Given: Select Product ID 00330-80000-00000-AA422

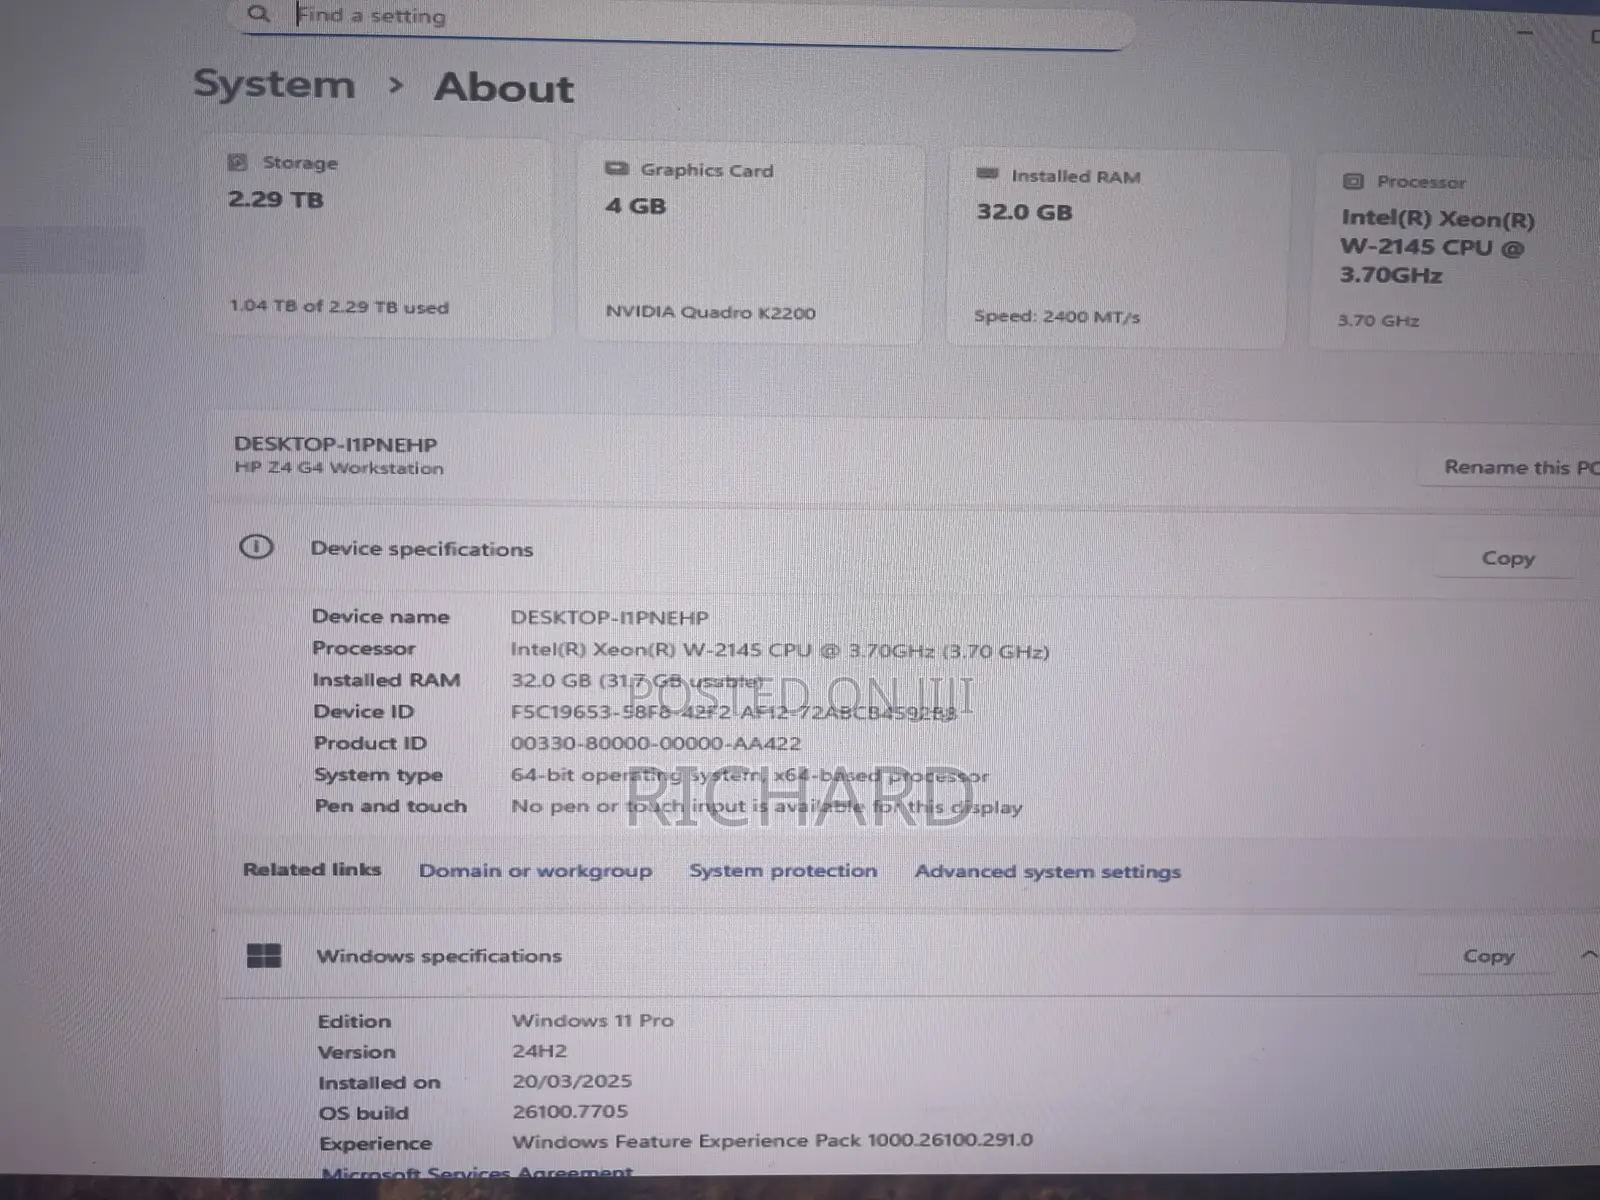Looking at the screenshot, I should tap(656, 743).
